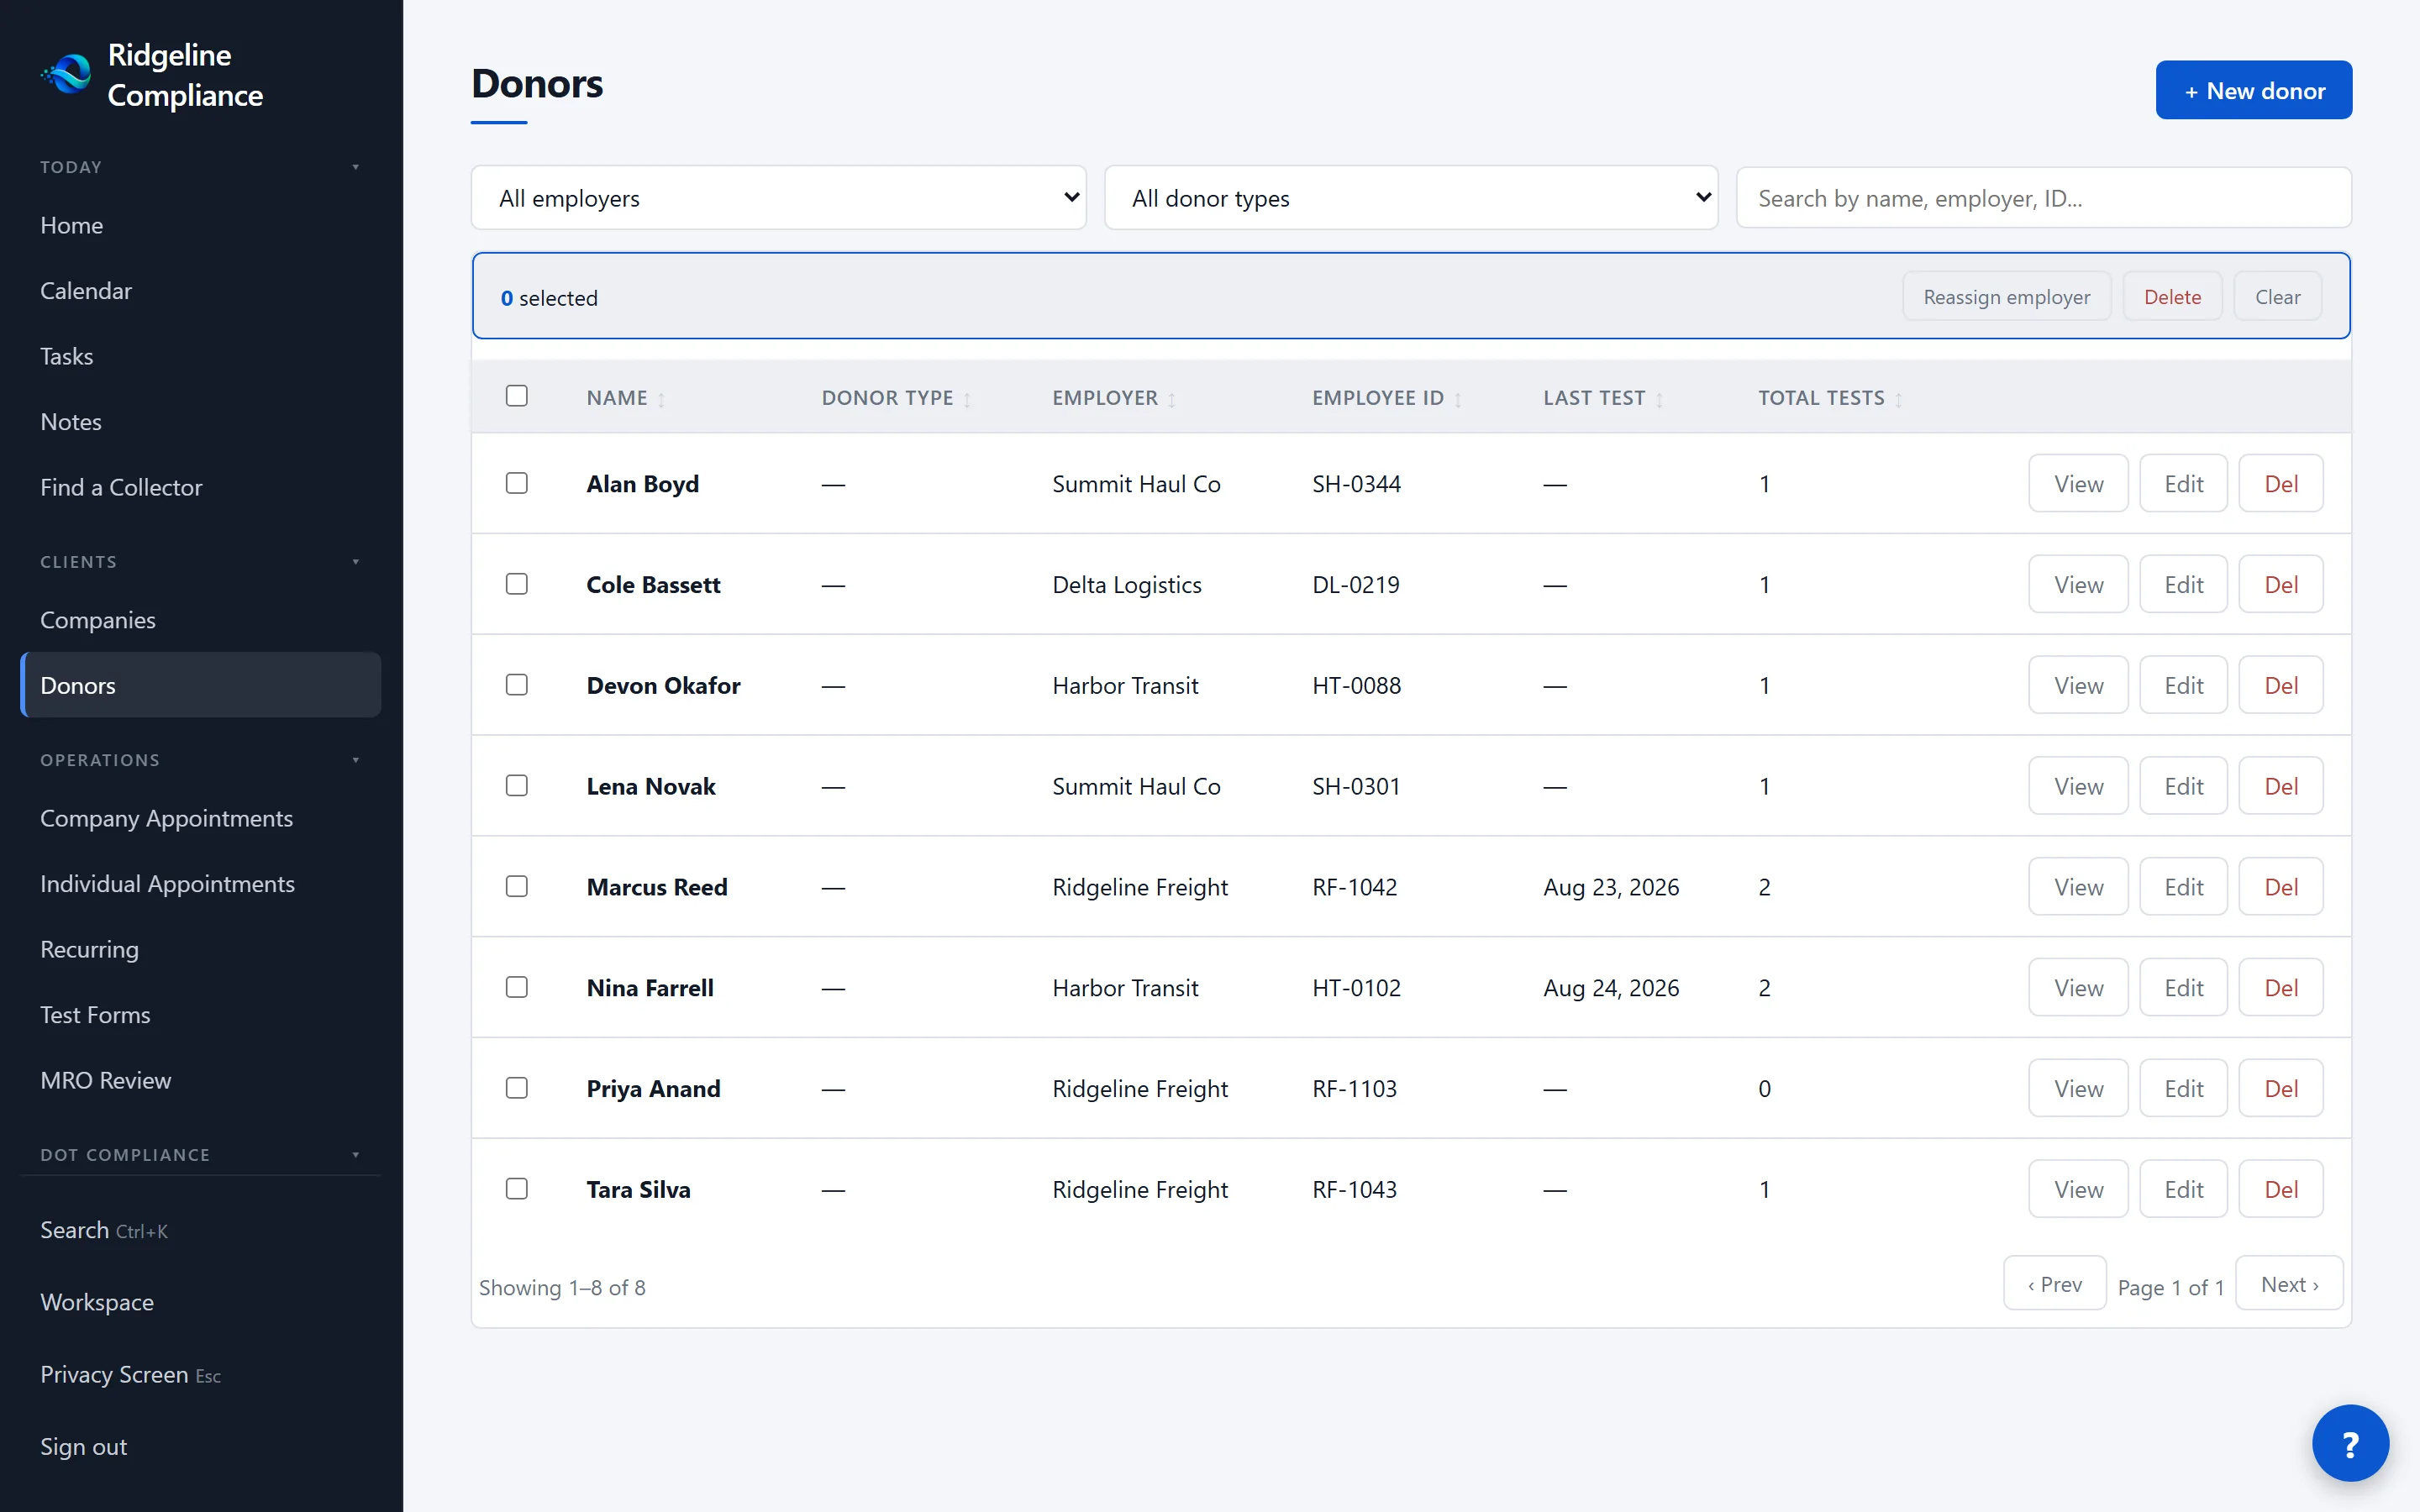Activate Privacy Screen in sidebar

pyautogui.click(x=200, y=1375)
